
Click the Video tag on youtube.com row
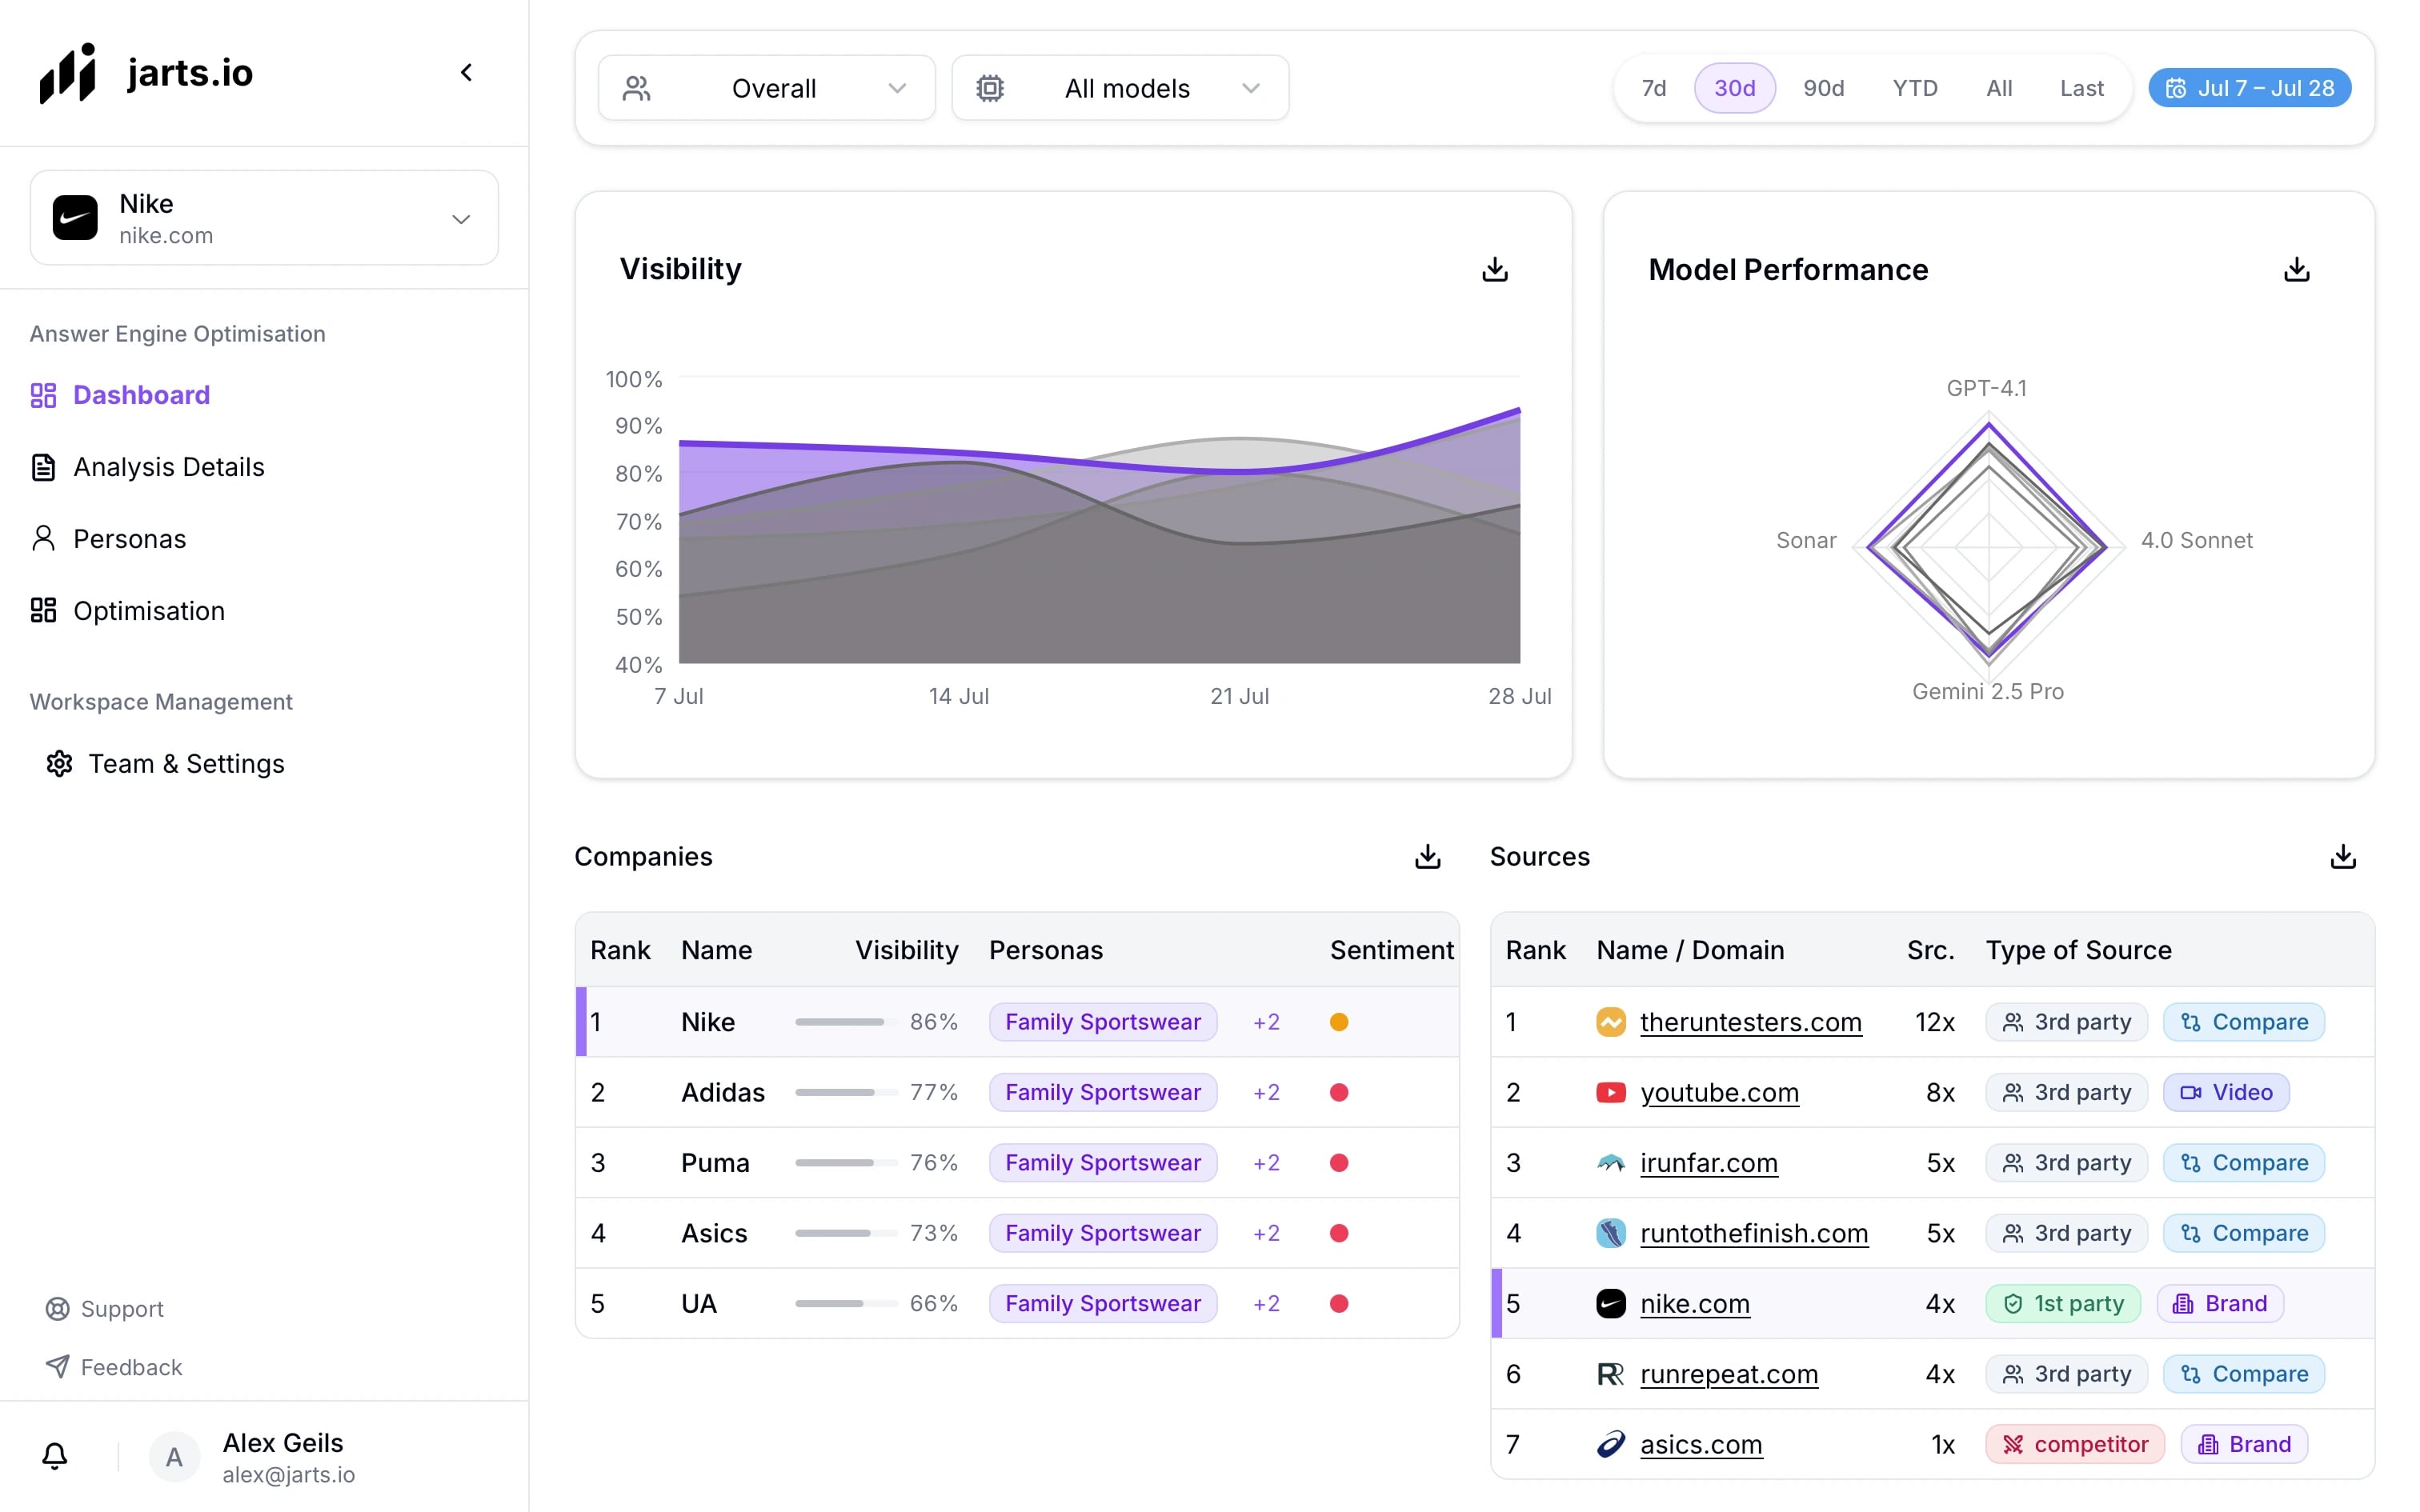point(2226,1092)
